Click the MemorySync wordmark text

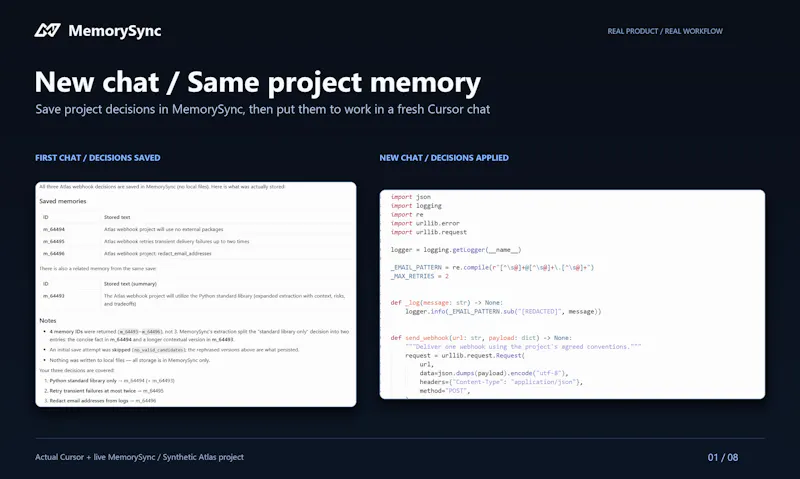(115, 31)
